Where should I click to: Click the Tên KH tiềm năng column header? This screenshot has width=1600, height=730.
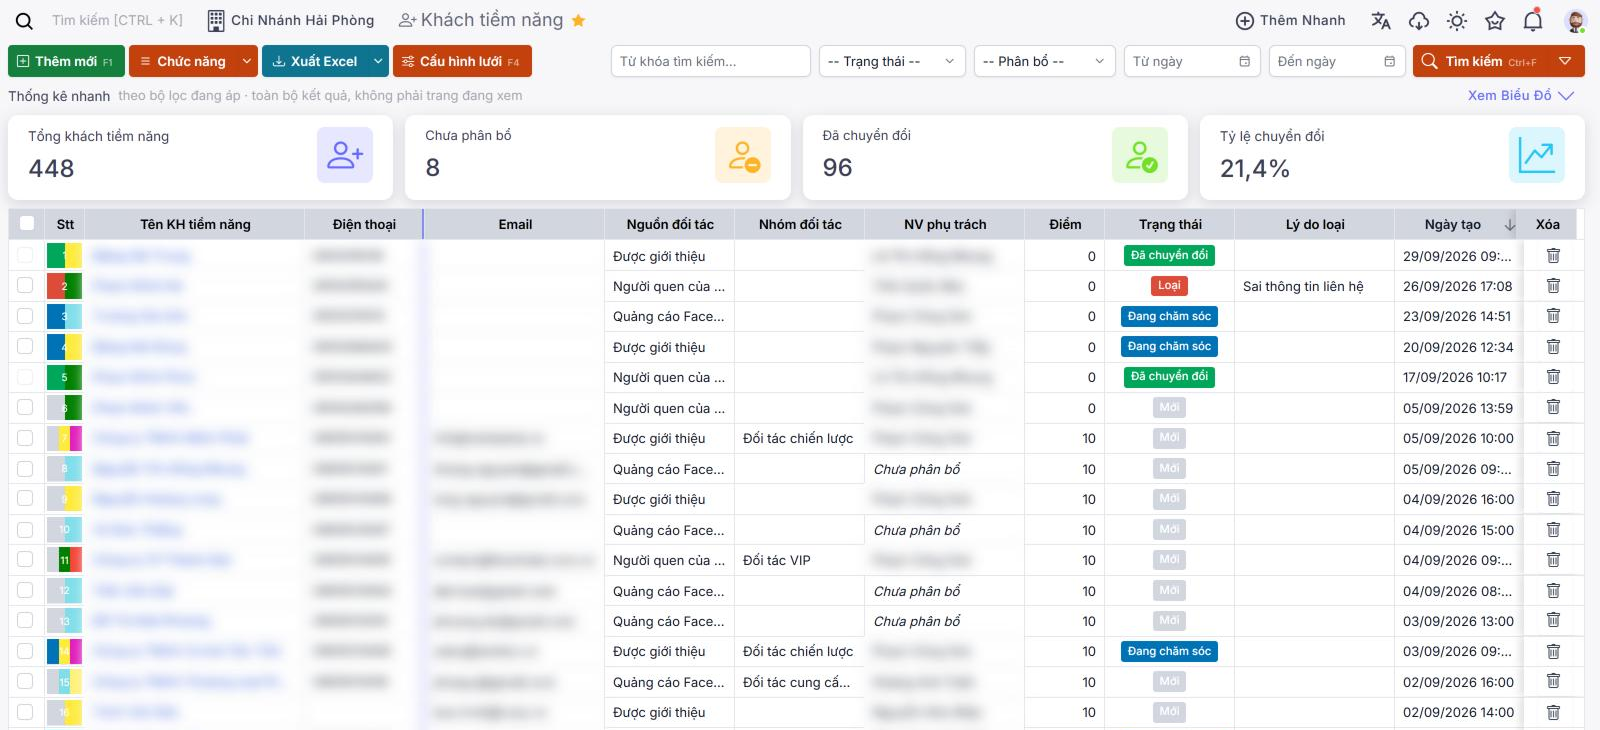[195, 225]
